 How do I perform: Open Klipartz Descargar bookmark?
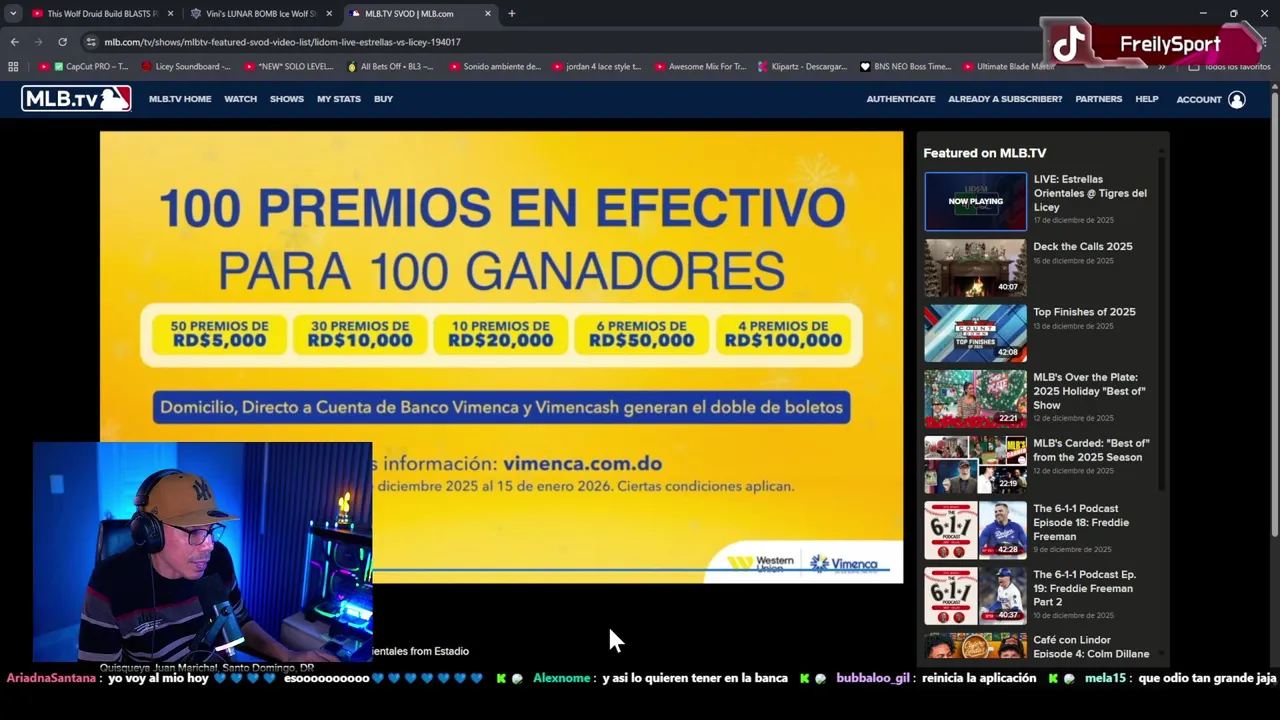802,67
